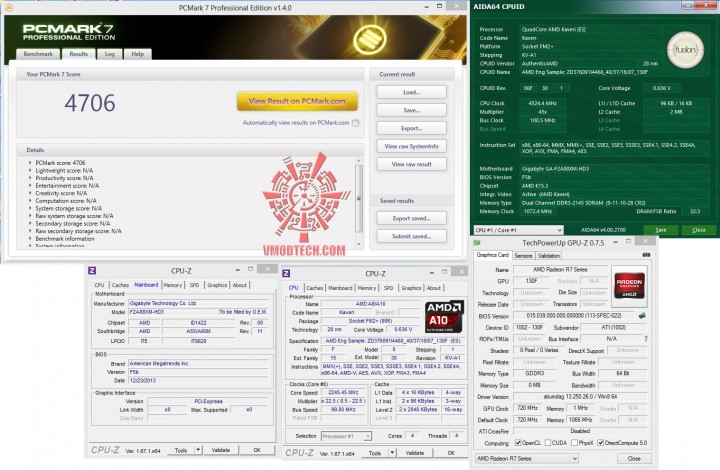Click the Close button in GPU-Z
This screenshot has height=470, width=720.
point(634,459)
